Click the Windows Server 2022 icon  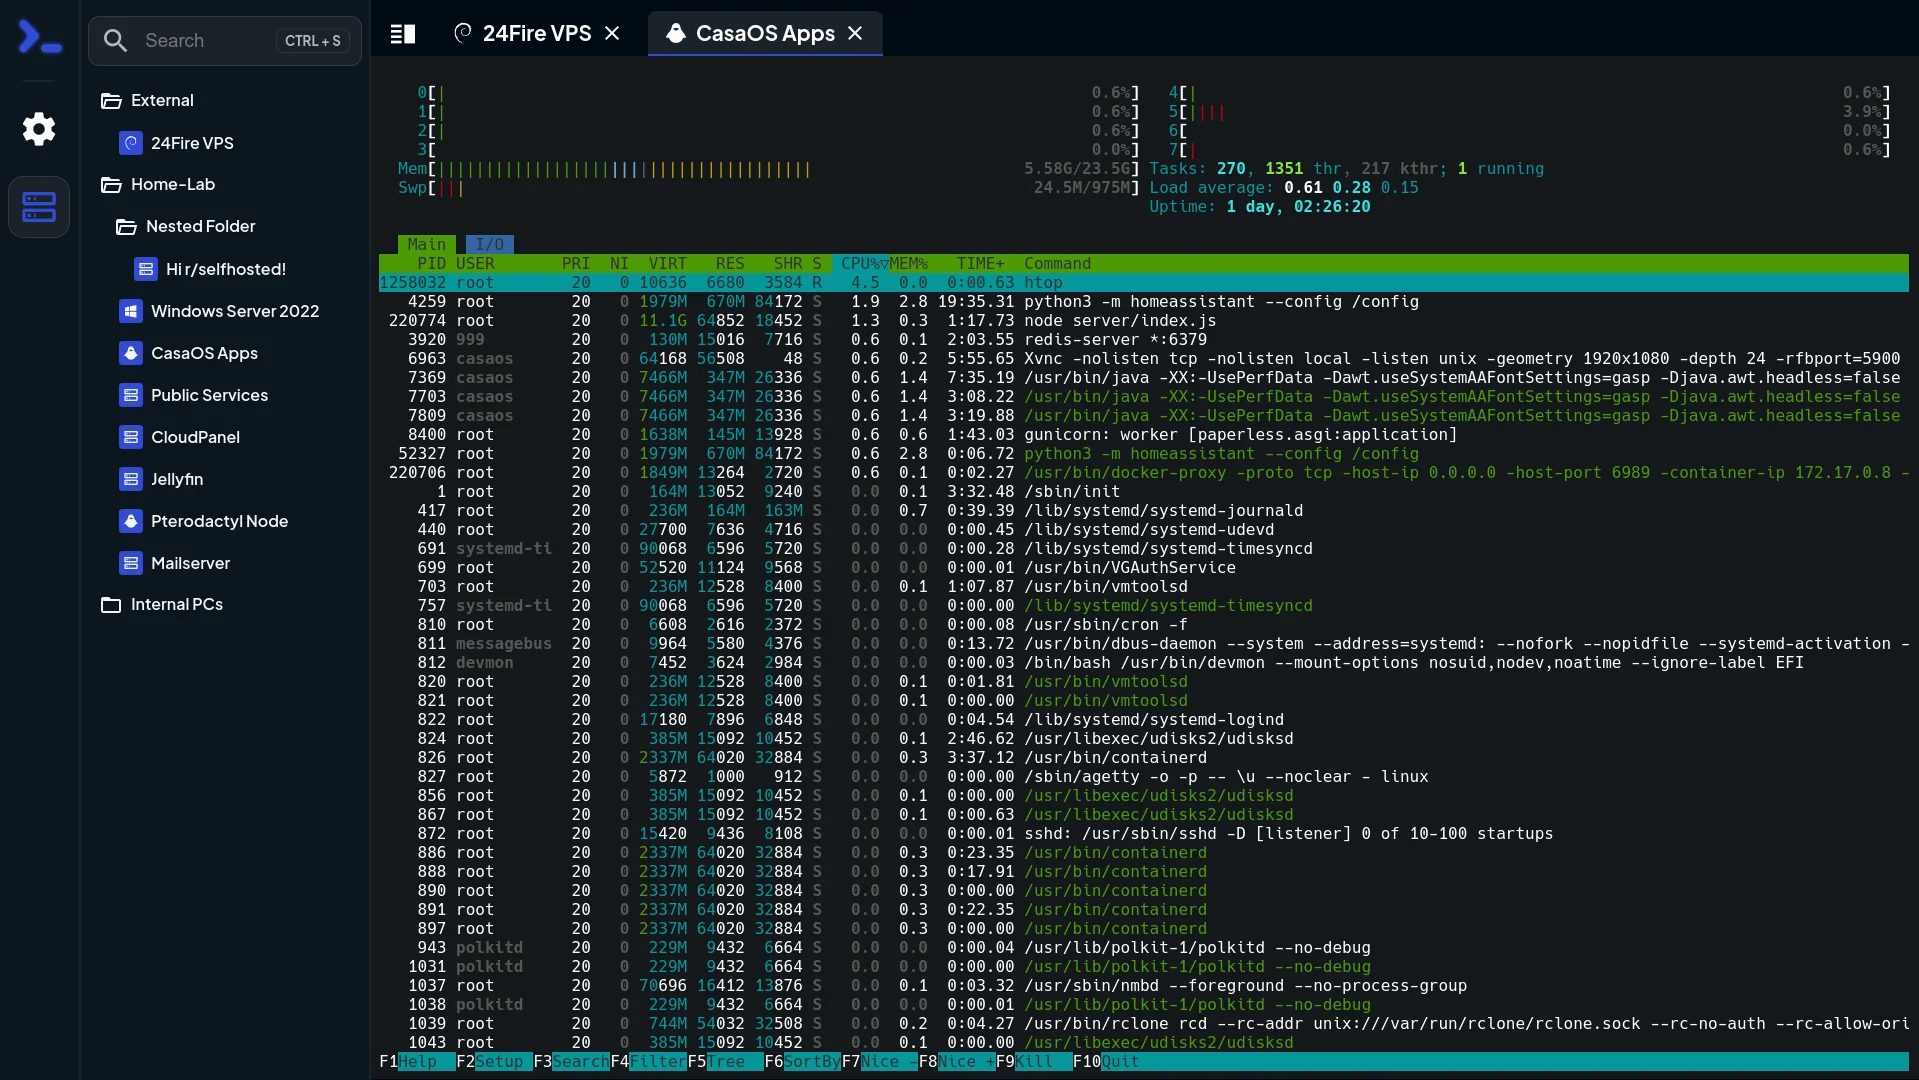coord(131,311)
